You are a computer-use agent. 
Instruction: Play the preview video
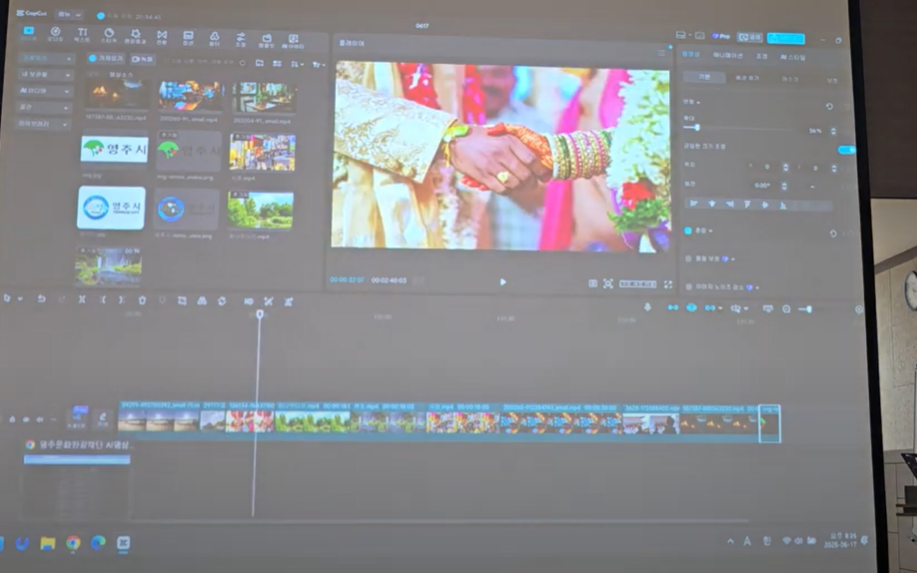tap(503, 282)
